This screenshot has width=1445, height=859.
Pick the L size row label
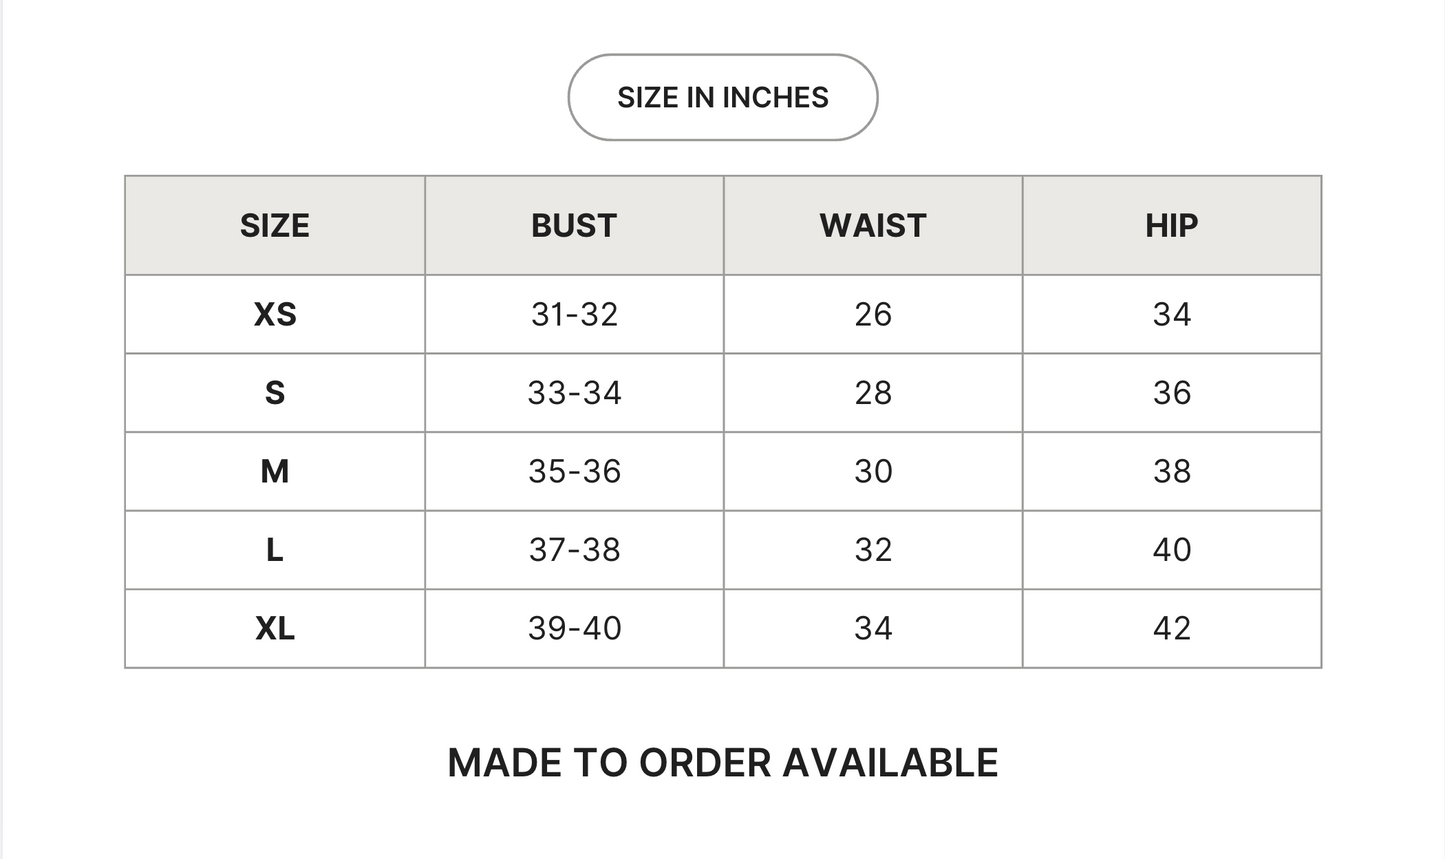[x=275, y=550]
